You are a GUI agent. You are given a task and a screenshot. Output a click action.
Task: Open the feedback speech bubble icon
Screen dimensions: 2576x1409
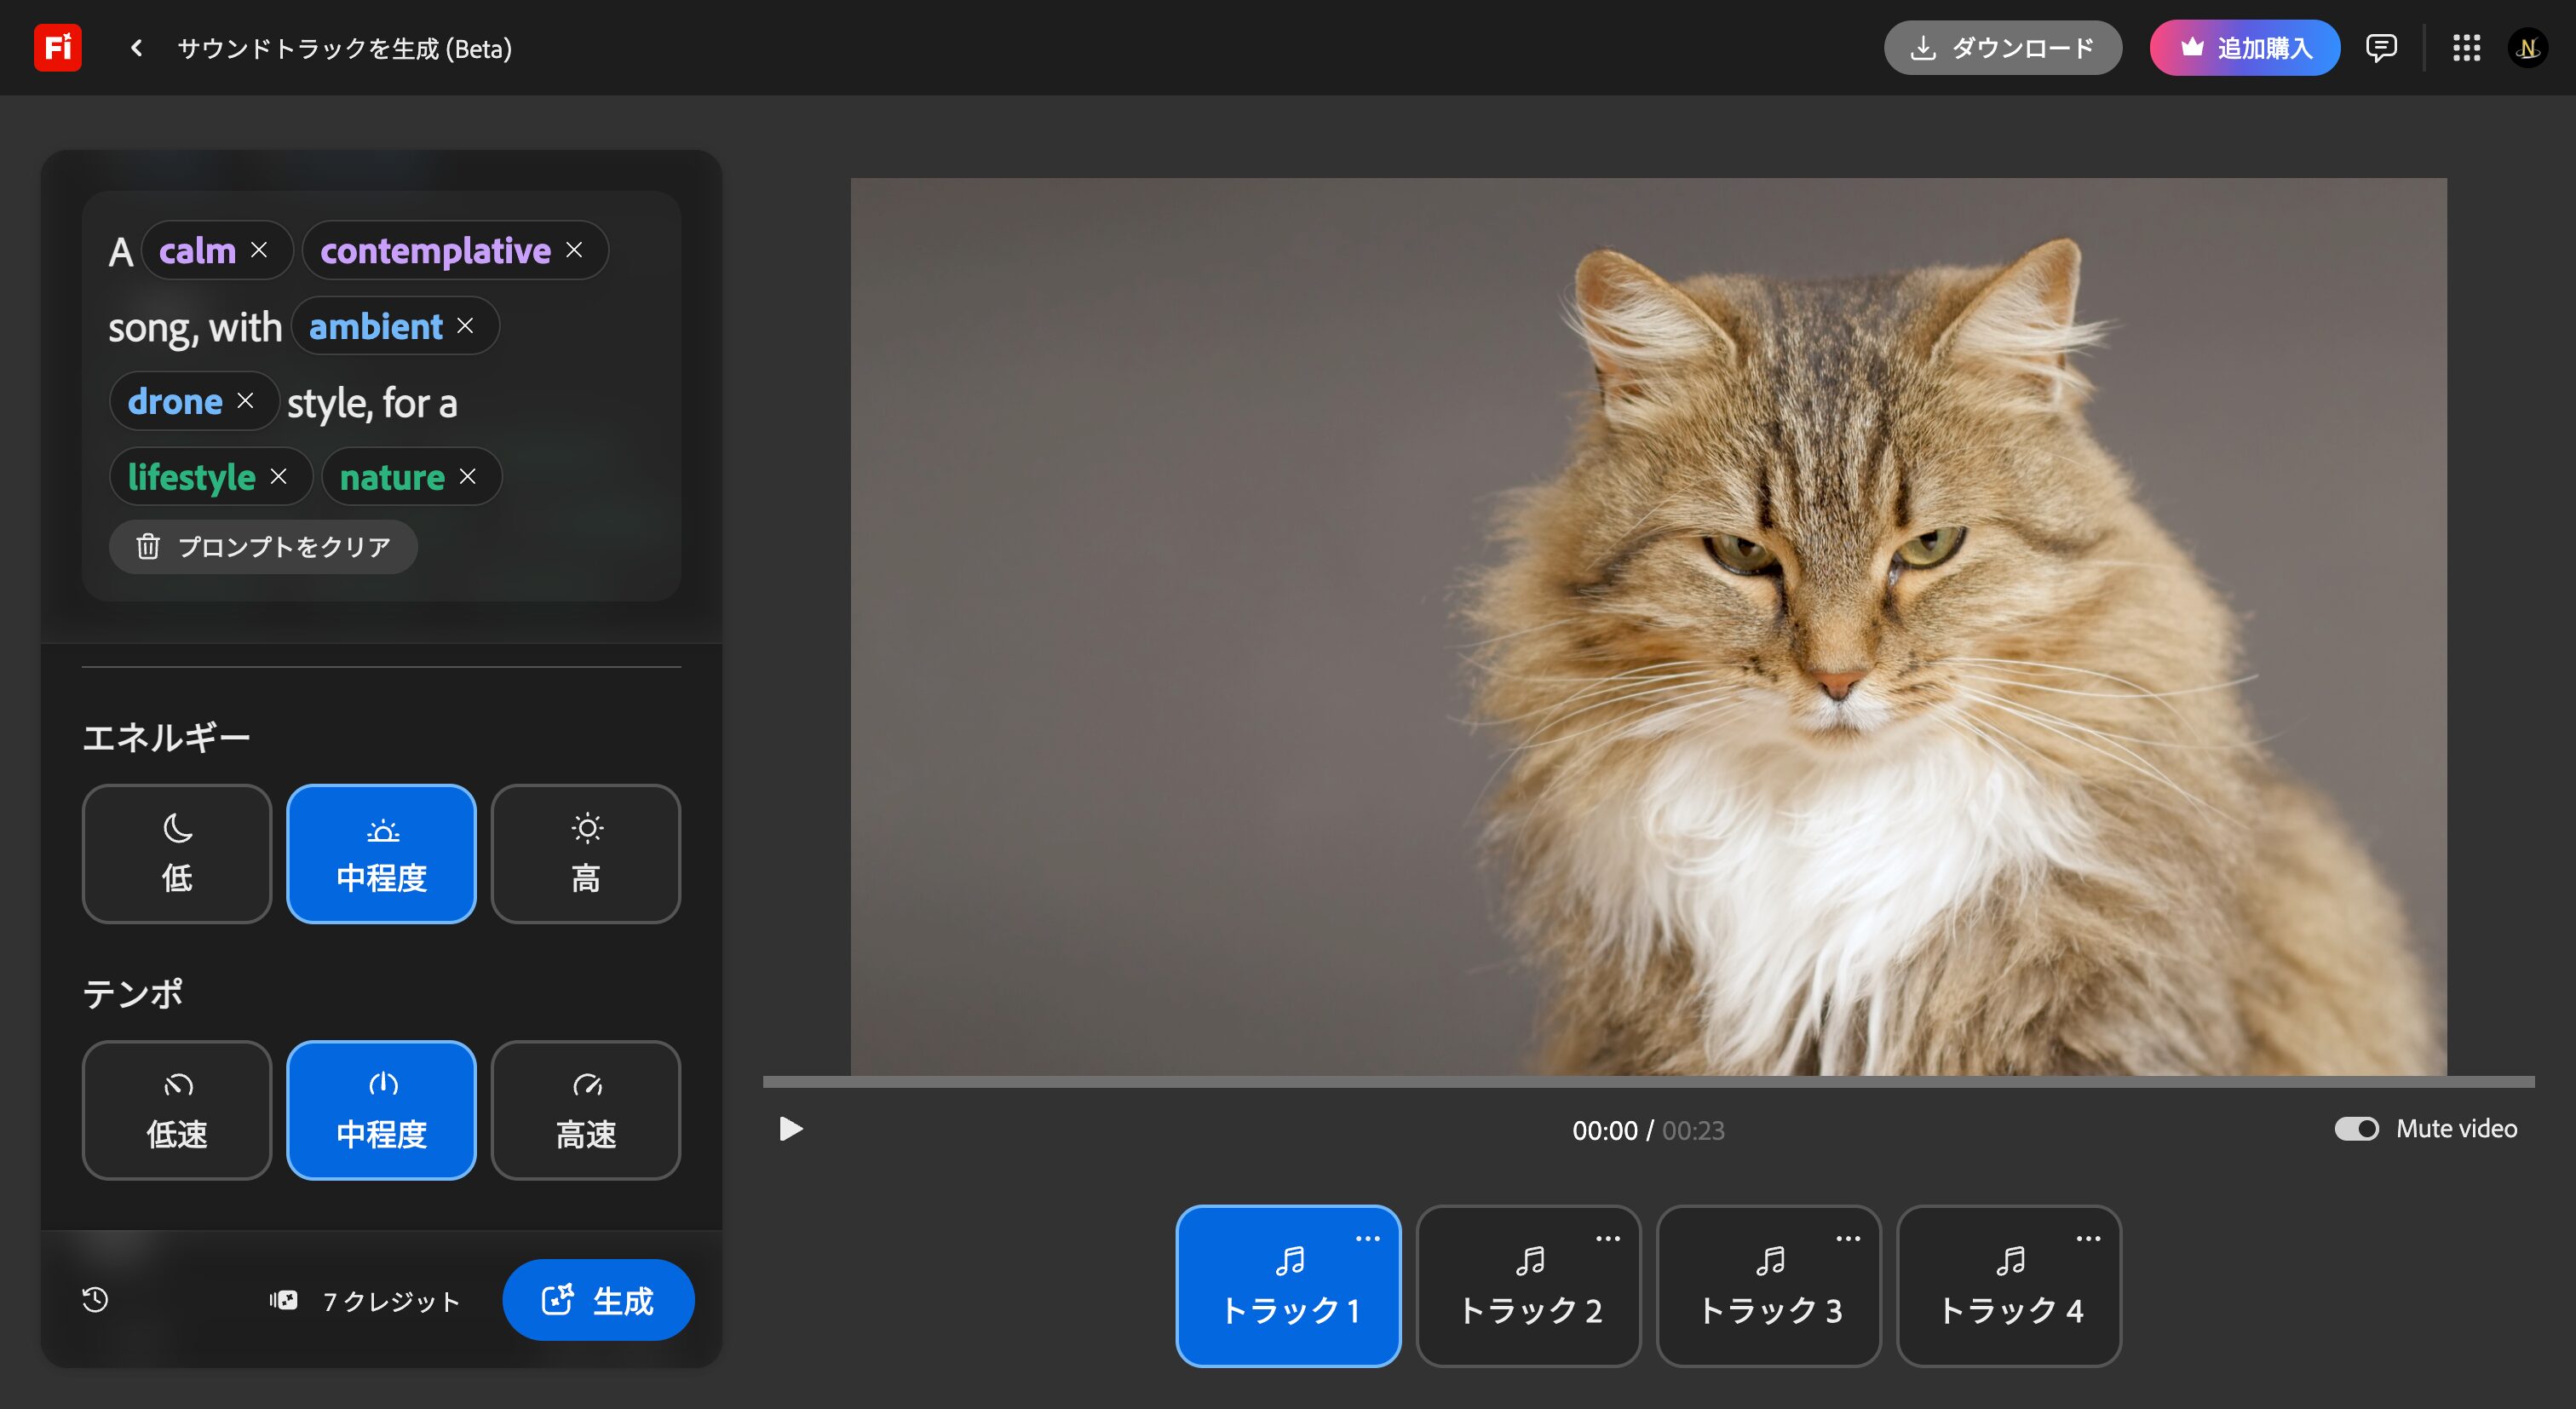(2381, 47)
